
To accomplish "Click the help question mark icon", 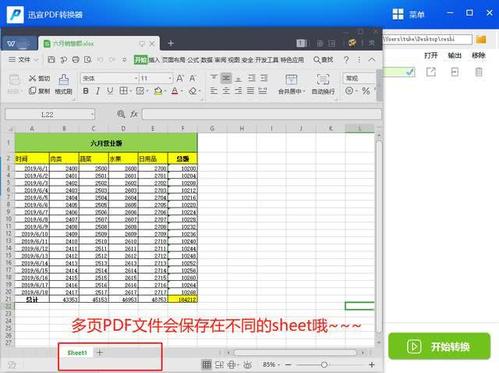I will 346,60.
